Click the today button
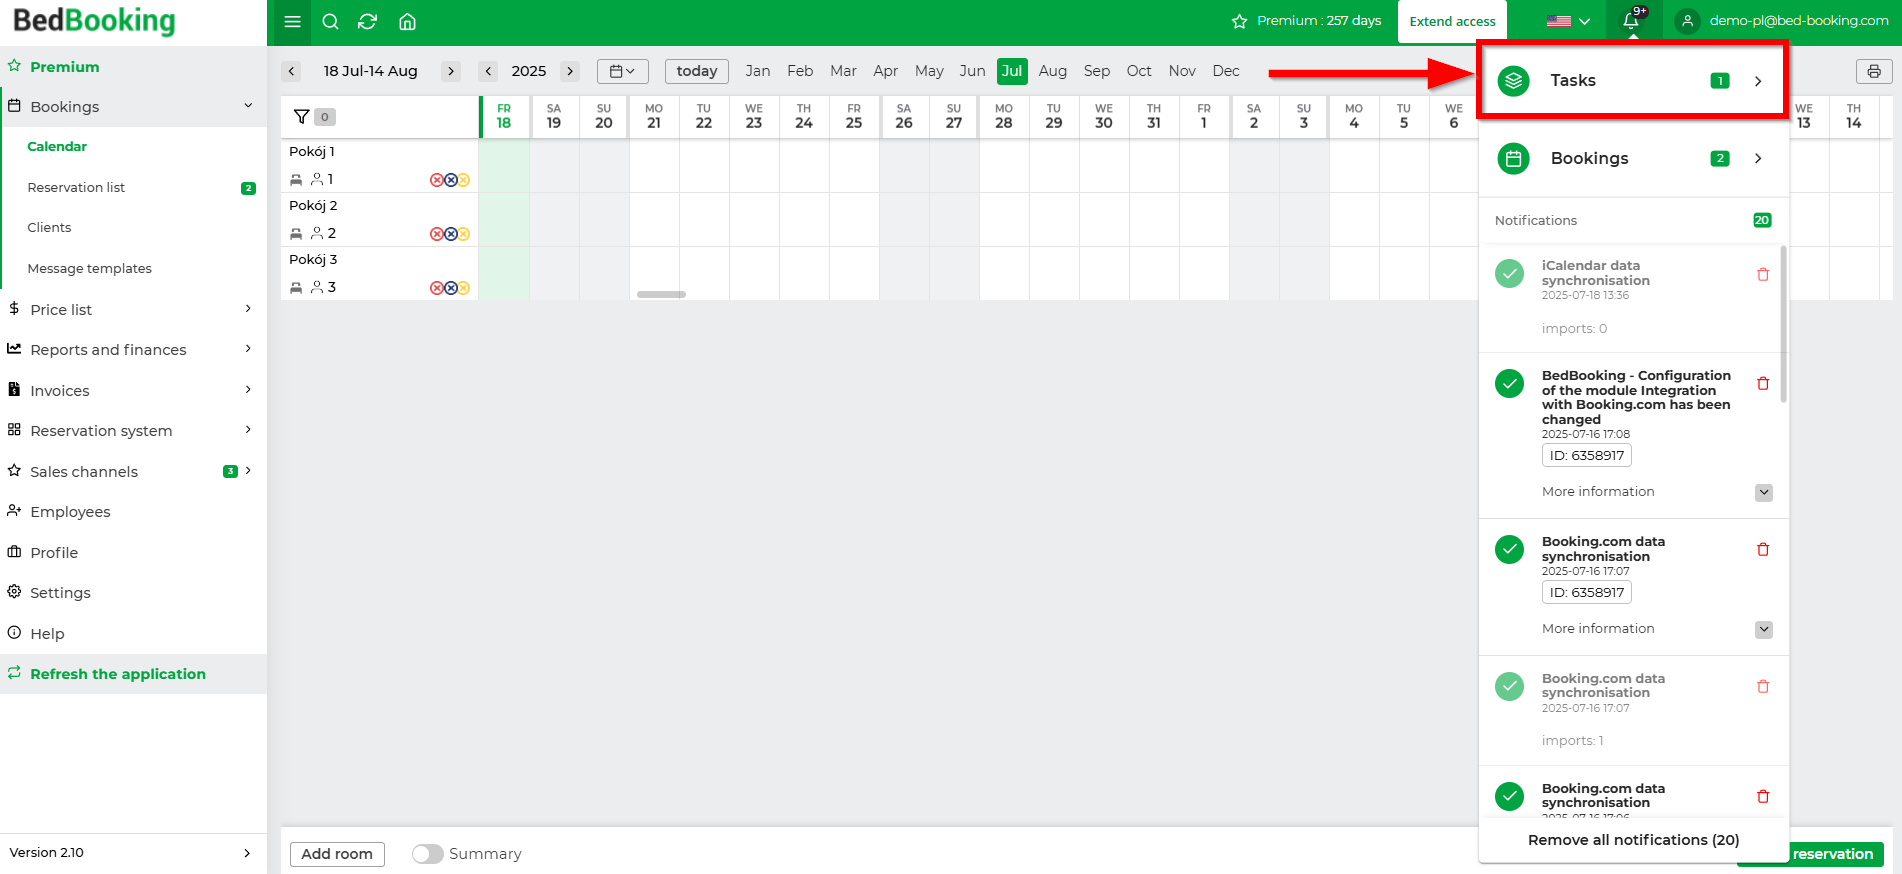Viewport: 1902px width, 874px height. coord(697,71)
